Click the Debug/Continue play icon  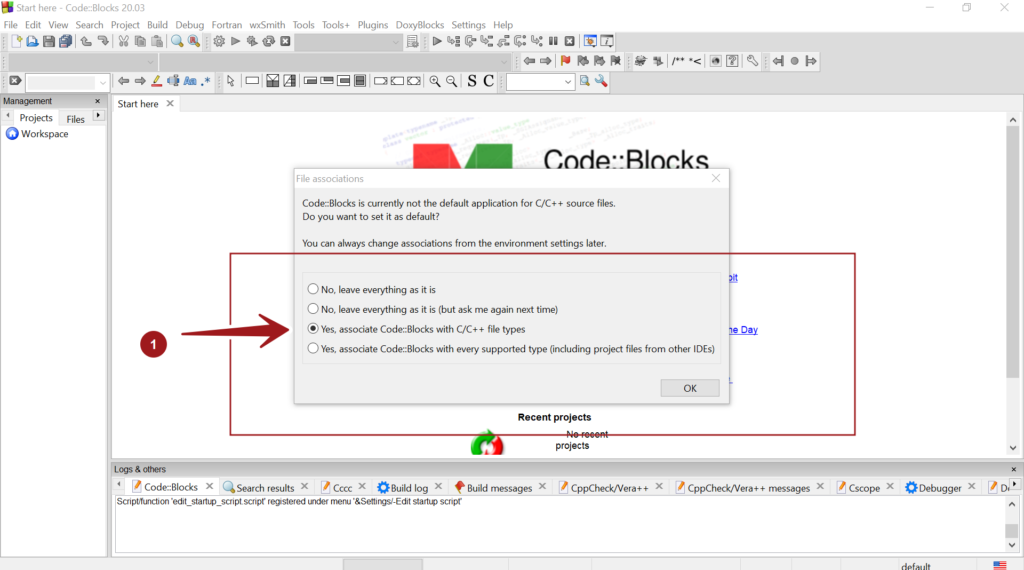coord(437,41)
